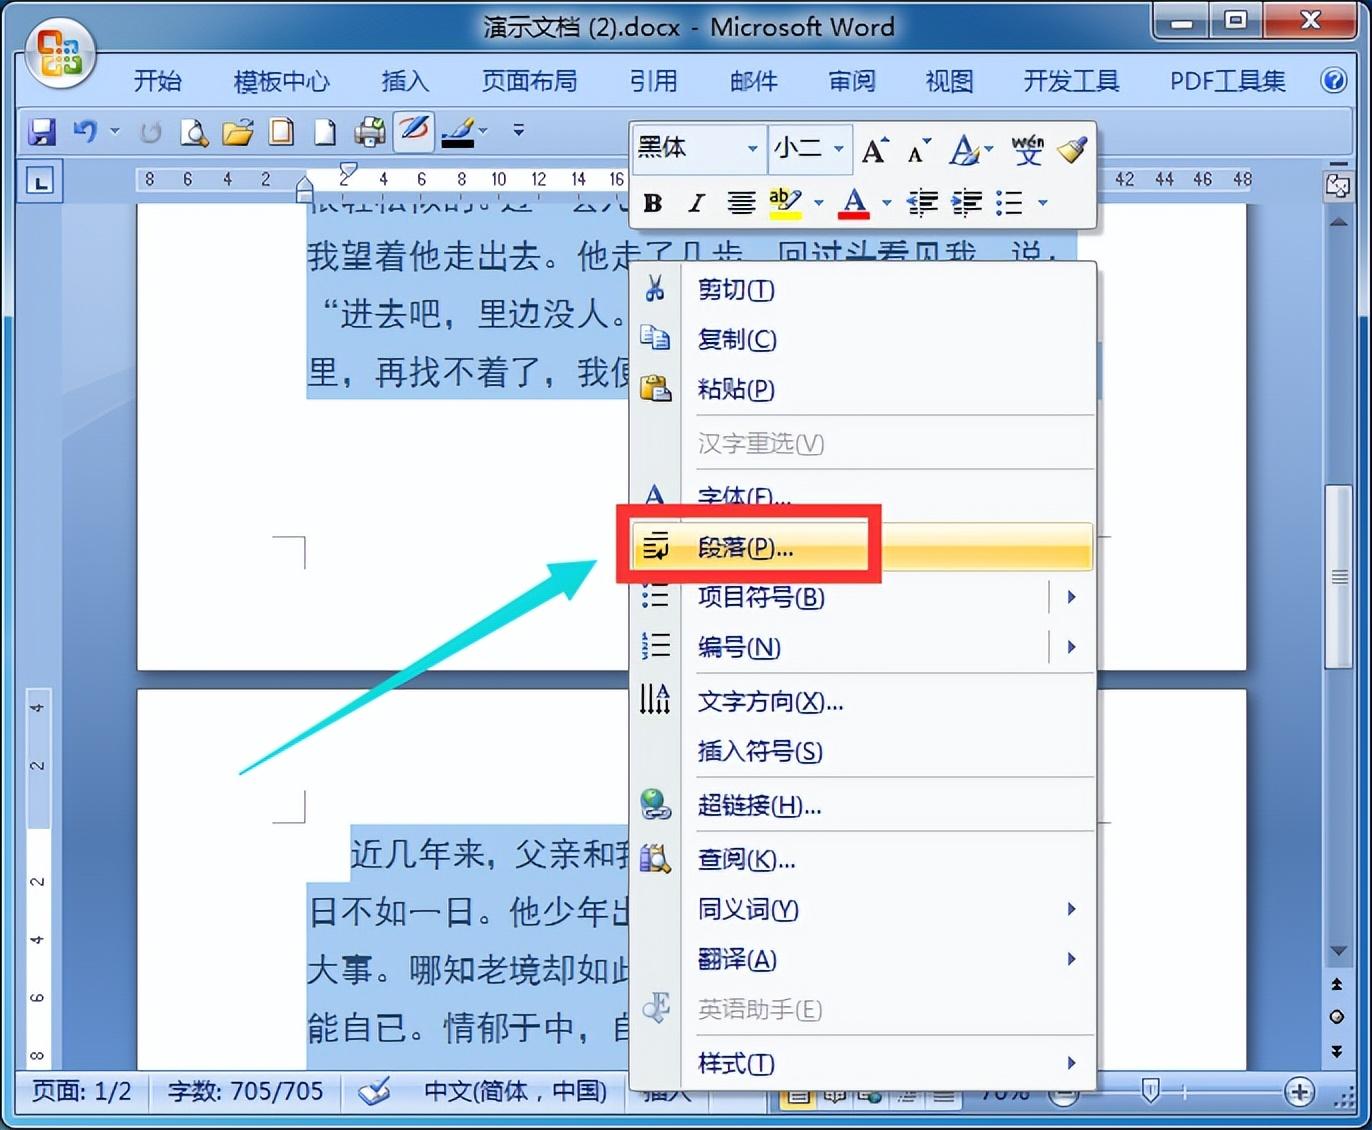Screen dimensions: 1372x1130
Task: Toggle bold formatting
Action: [651, 202]
